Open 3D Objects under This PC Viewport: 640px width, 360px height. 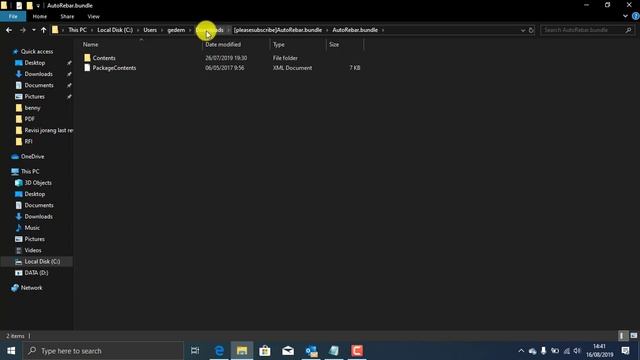38,183
